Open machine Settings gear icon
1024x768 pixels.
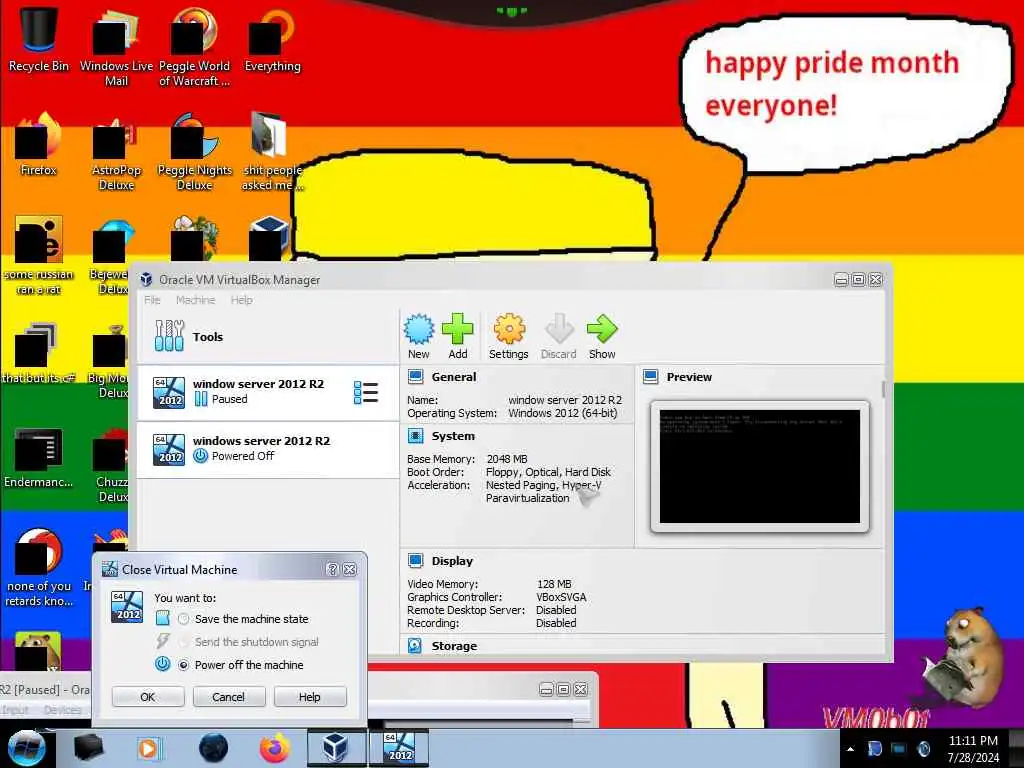click(x=509, y=329)
